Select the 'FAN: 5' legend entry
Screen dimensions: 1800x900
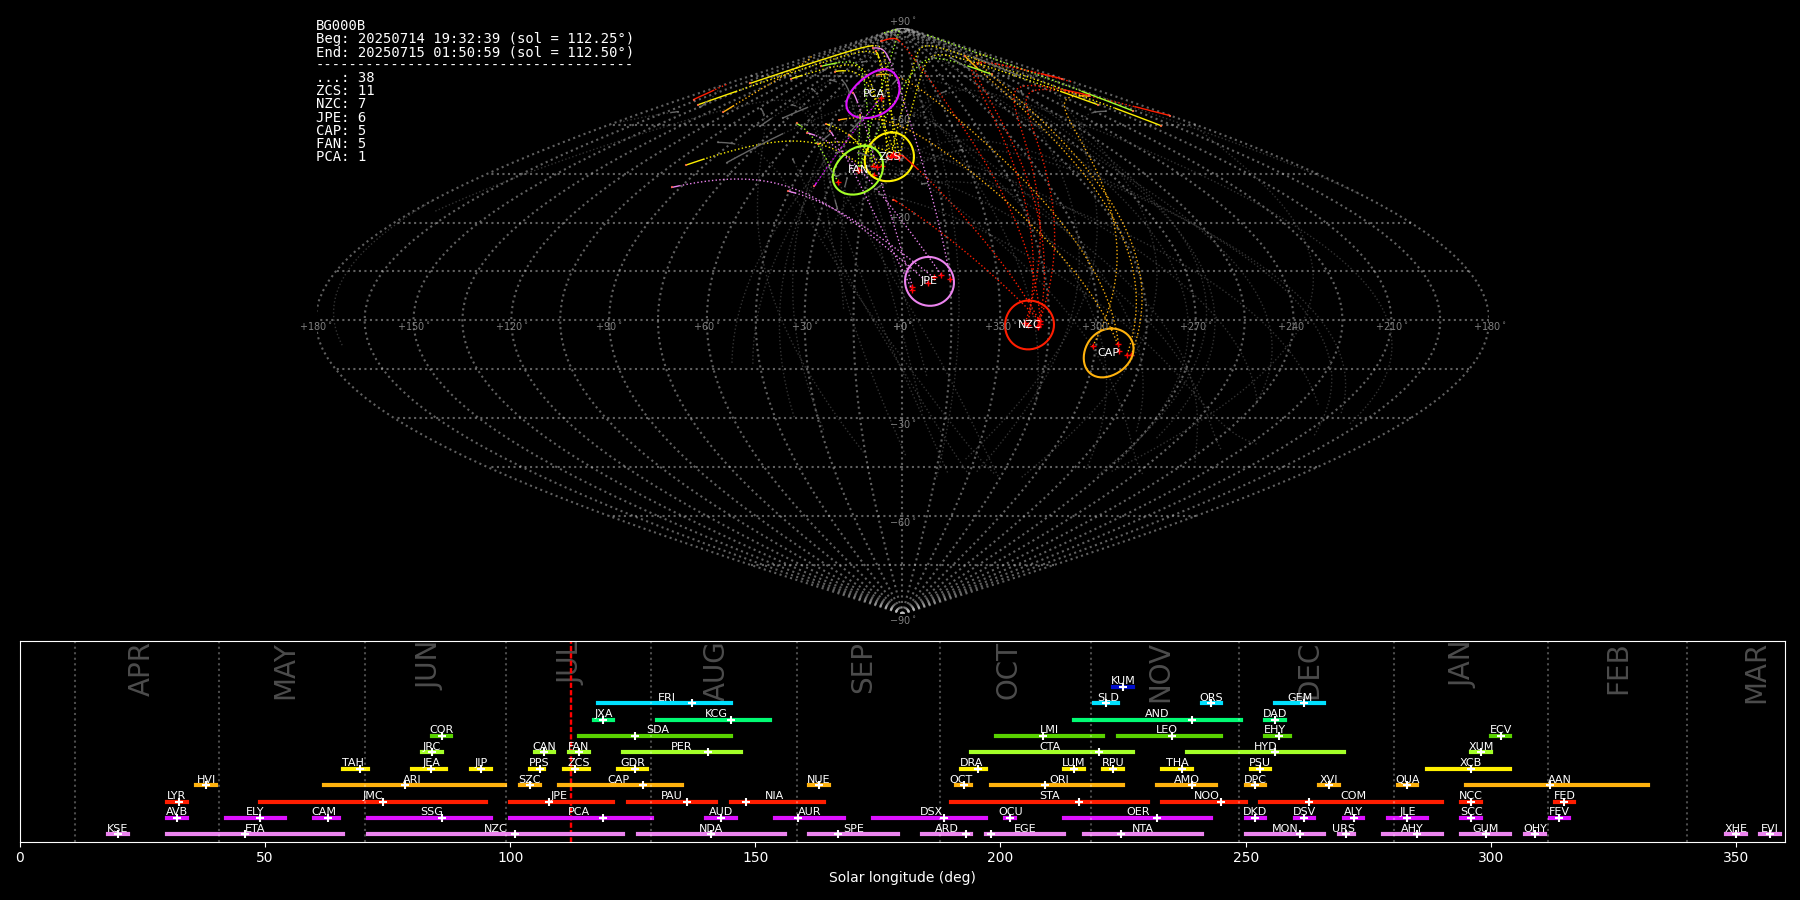[341, 144]
